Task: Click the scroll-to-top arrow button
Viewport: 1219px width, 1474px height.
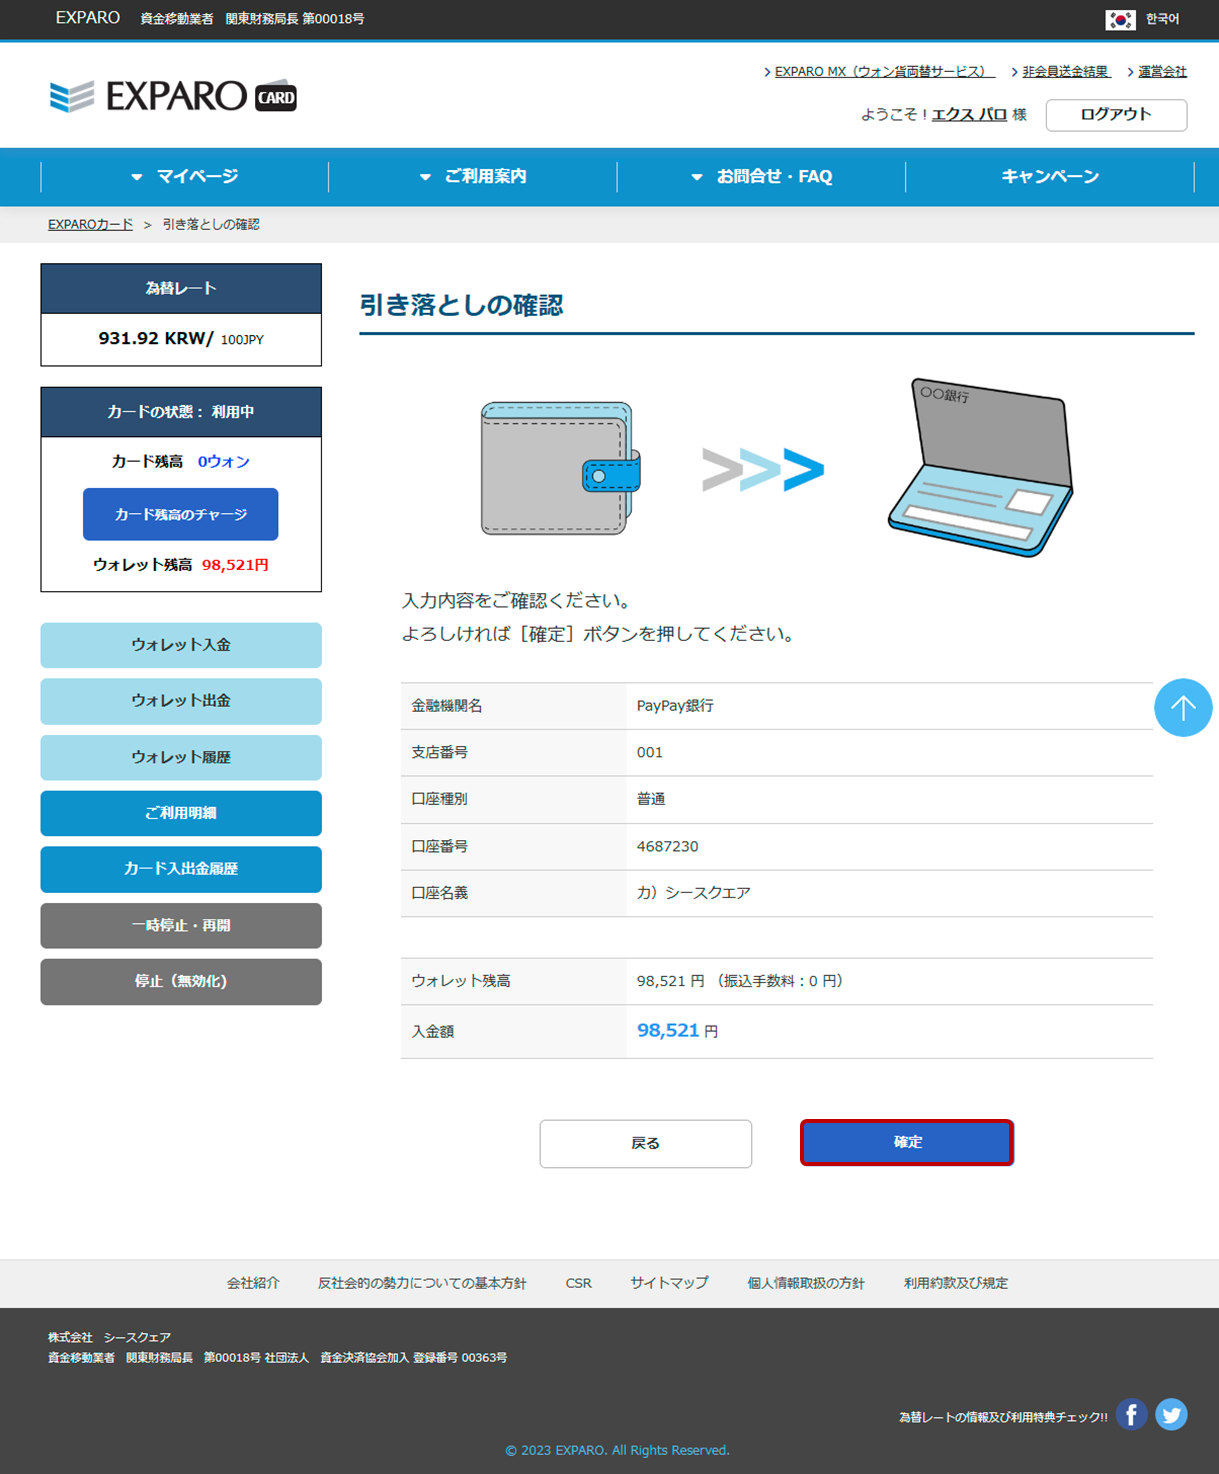Action: [x=1183, y=708]
